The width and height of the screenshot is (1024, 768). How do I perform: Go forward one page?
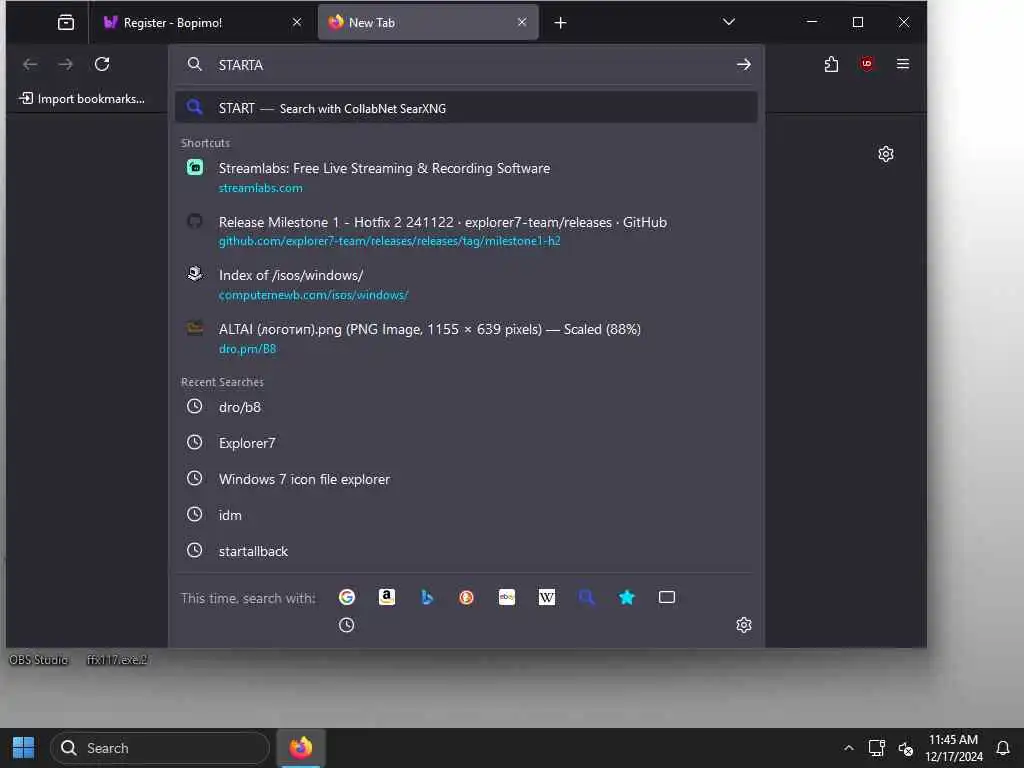65,64
